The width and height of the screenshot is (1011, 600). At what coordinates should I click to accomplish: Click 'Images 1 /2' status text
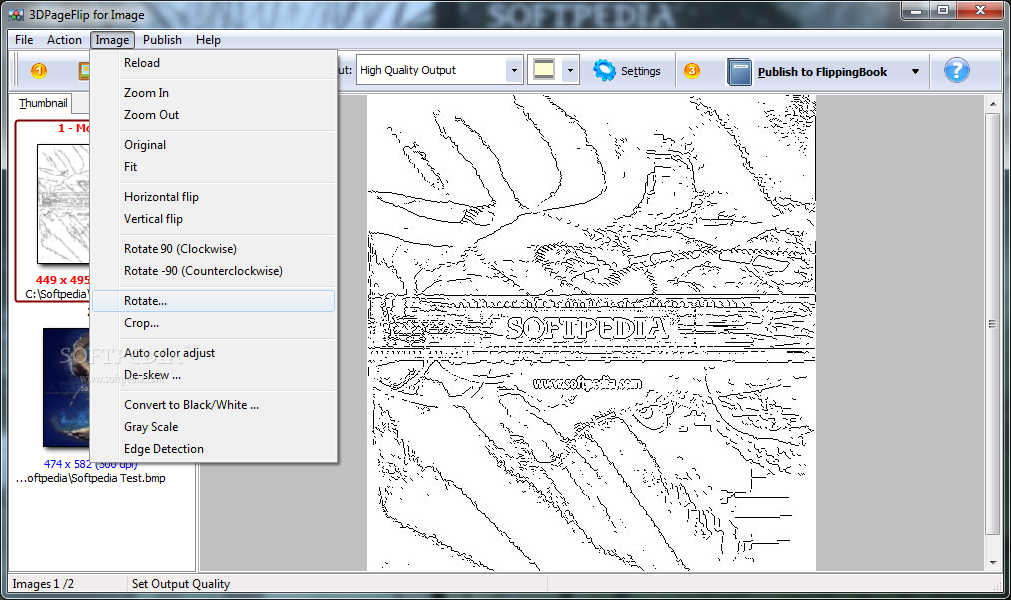coord(43,584)
